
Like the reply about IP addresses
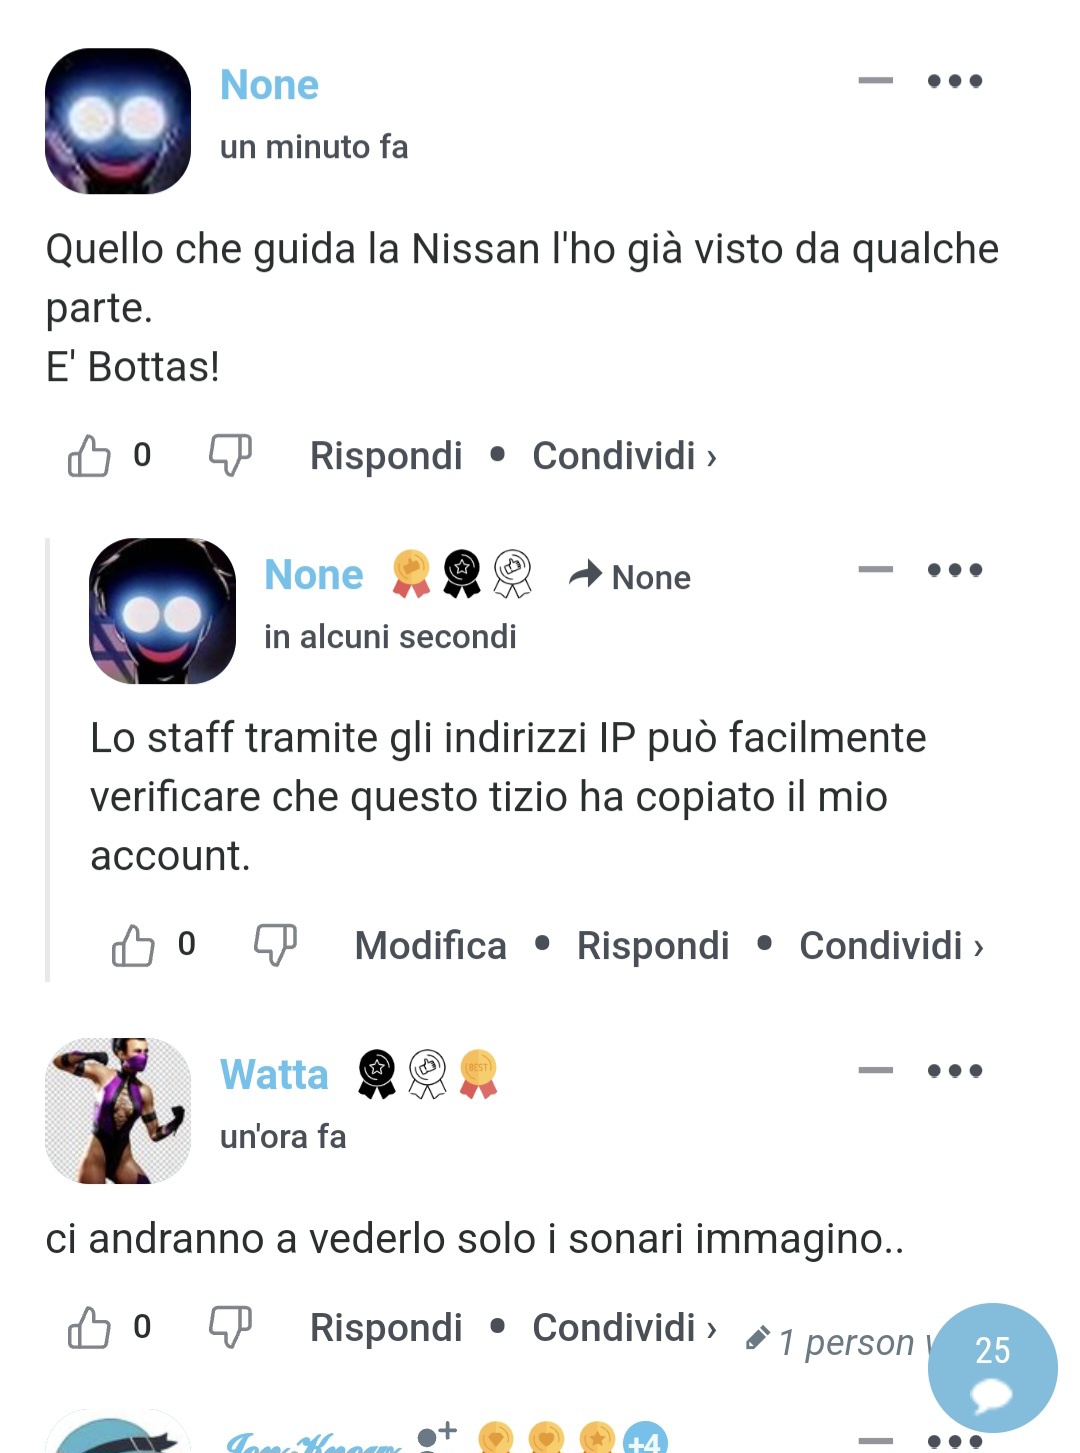(133, 945)
